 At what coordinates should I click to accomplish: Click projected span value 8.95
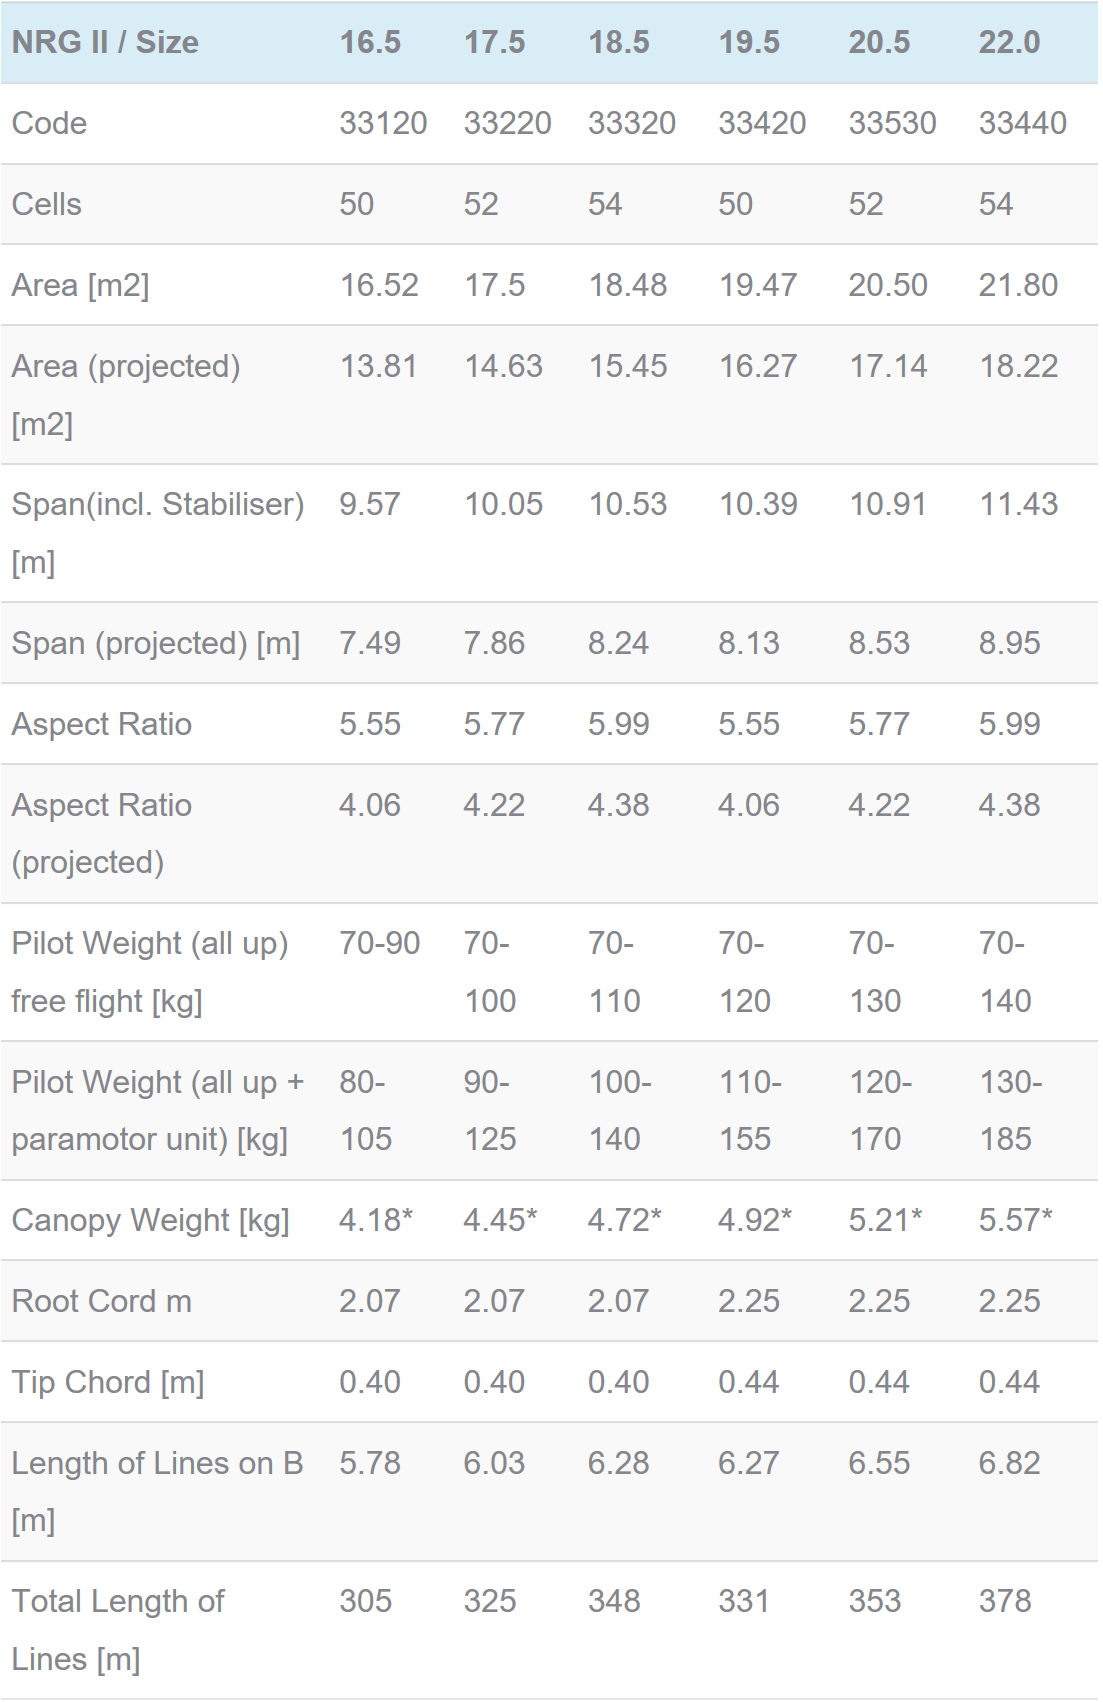1009,643
